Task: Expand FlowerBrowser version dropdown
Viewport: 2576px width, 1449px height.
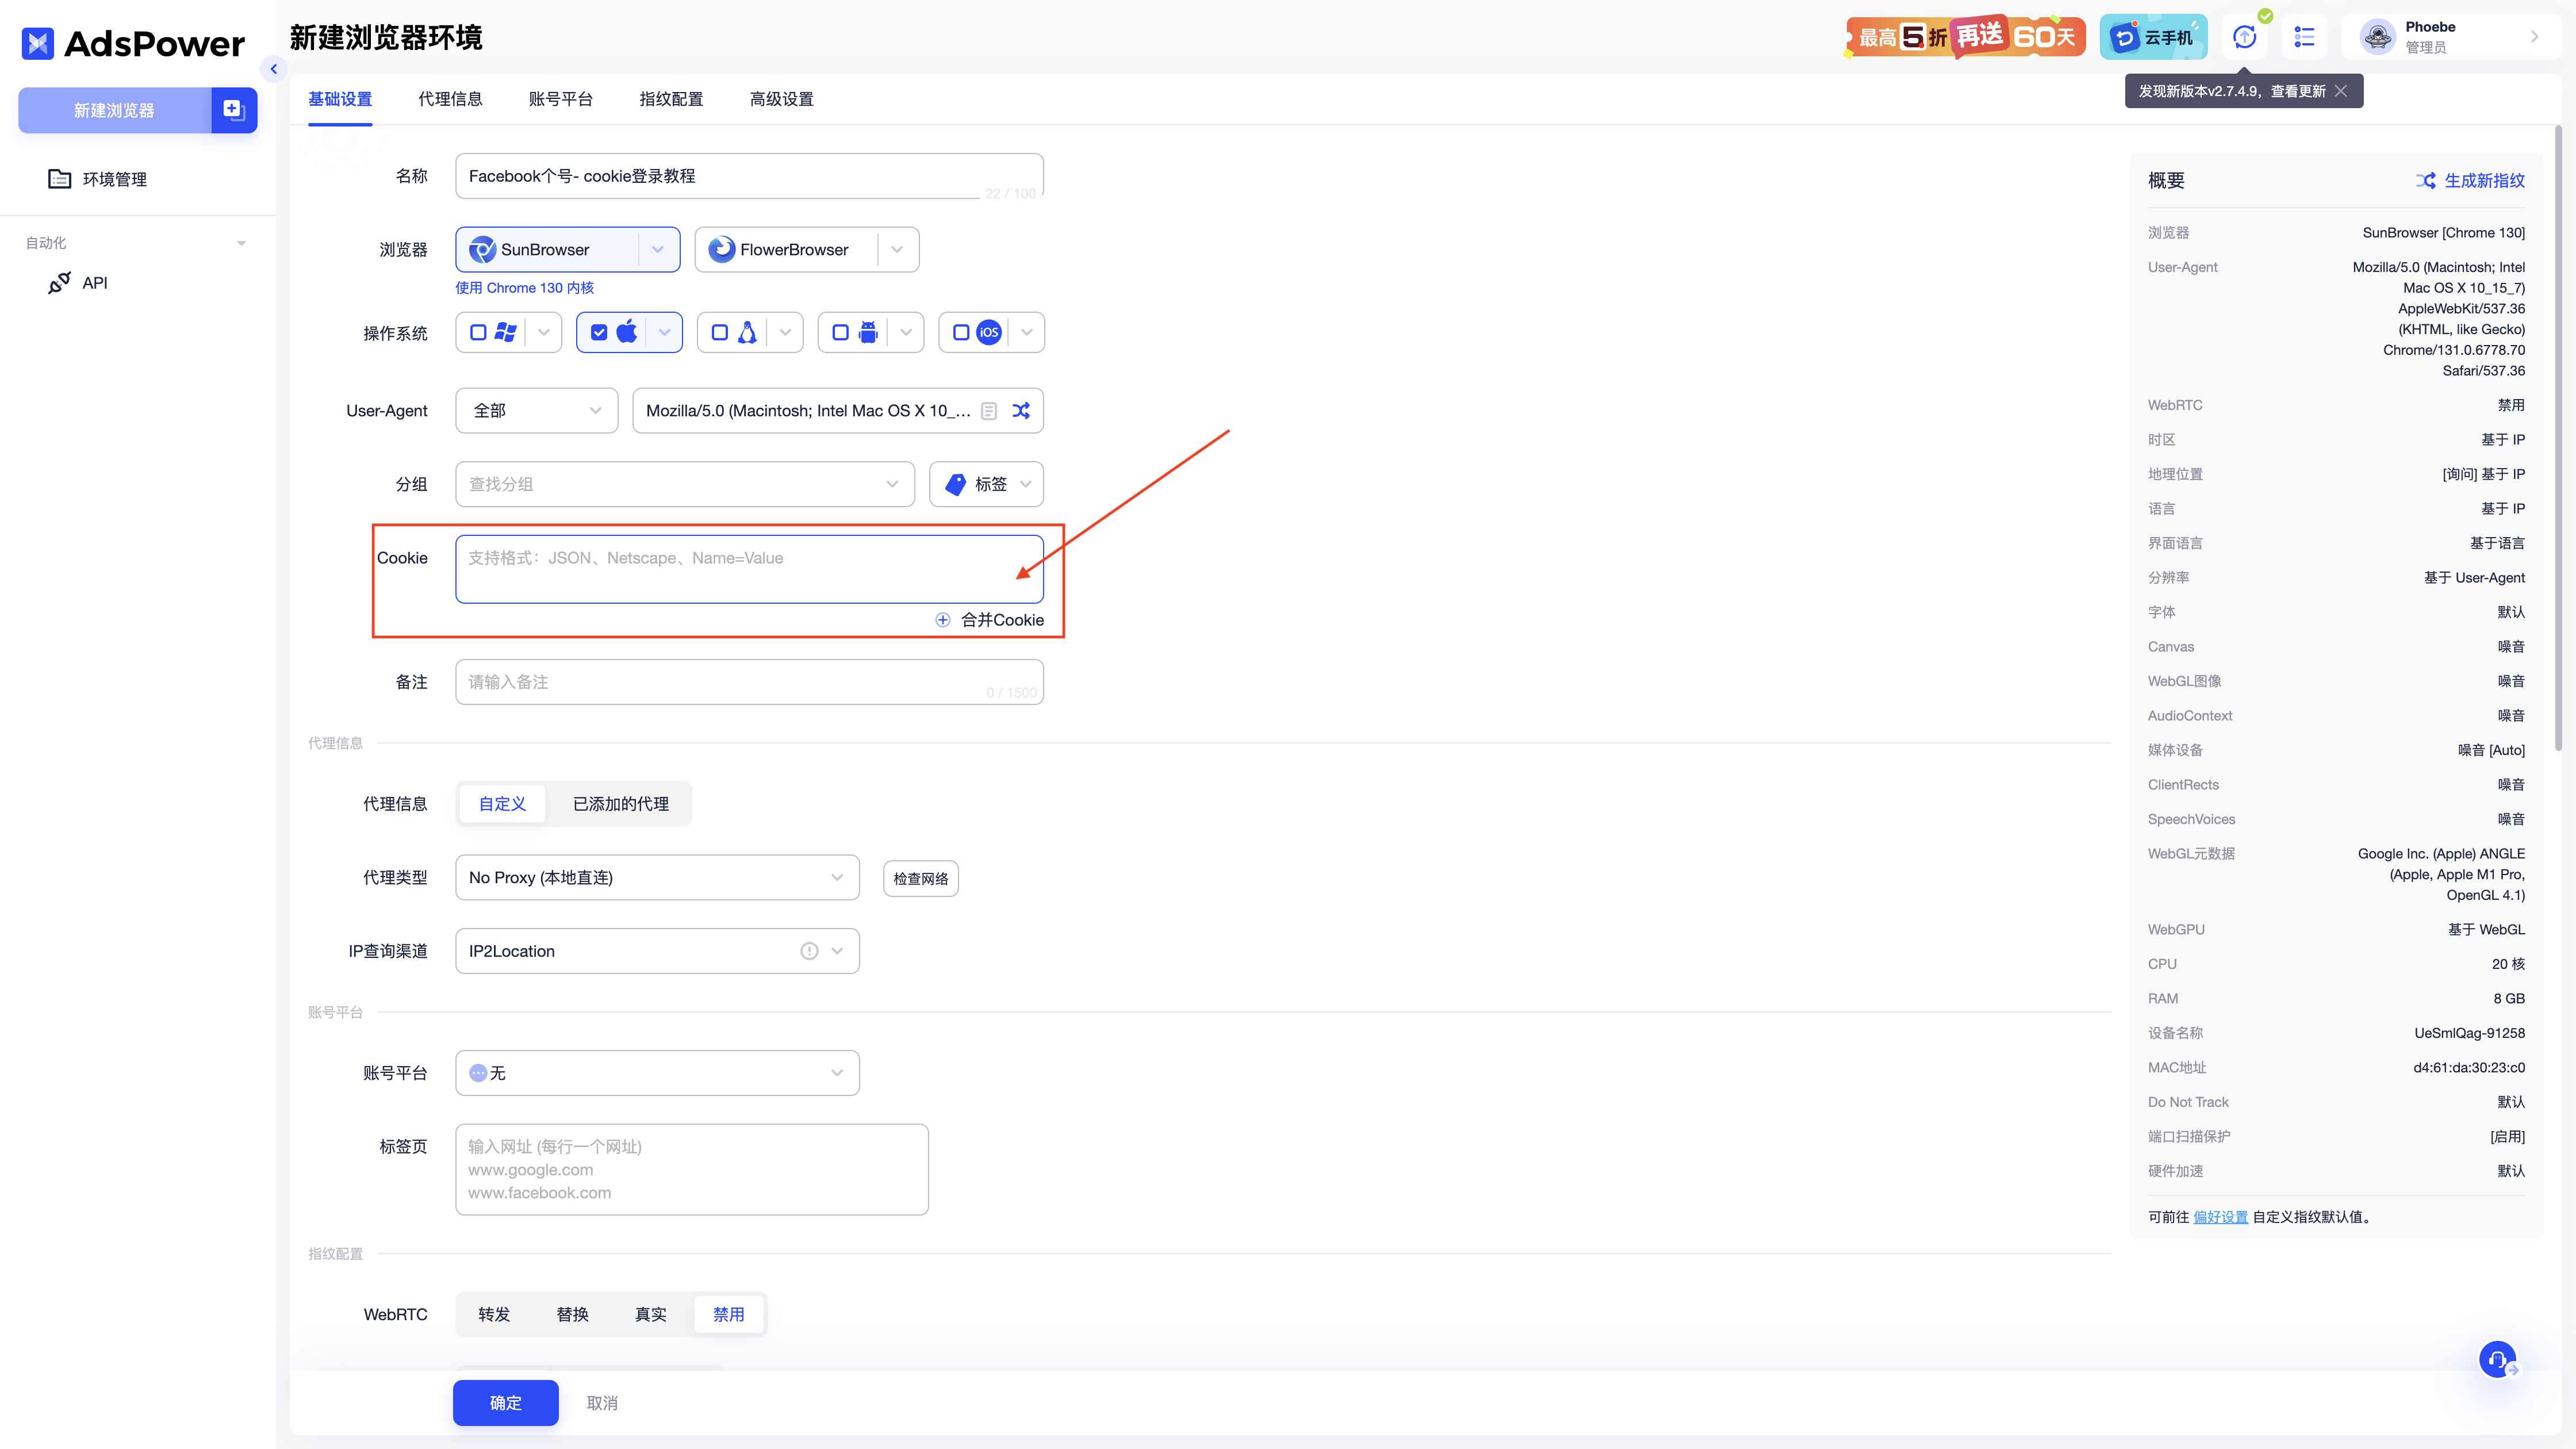Action: click(897, 250)
